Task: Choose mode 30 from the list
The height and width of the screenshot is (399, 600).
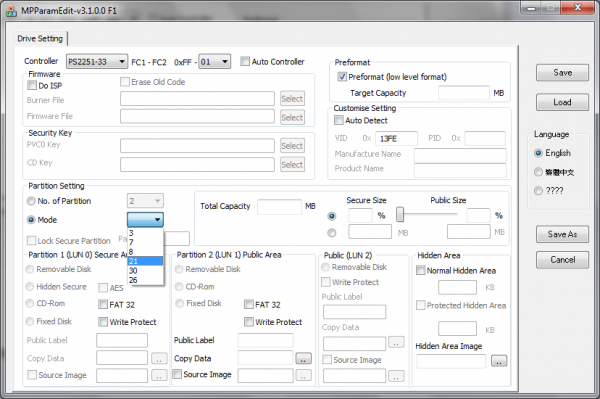Action: click(145, 270)
